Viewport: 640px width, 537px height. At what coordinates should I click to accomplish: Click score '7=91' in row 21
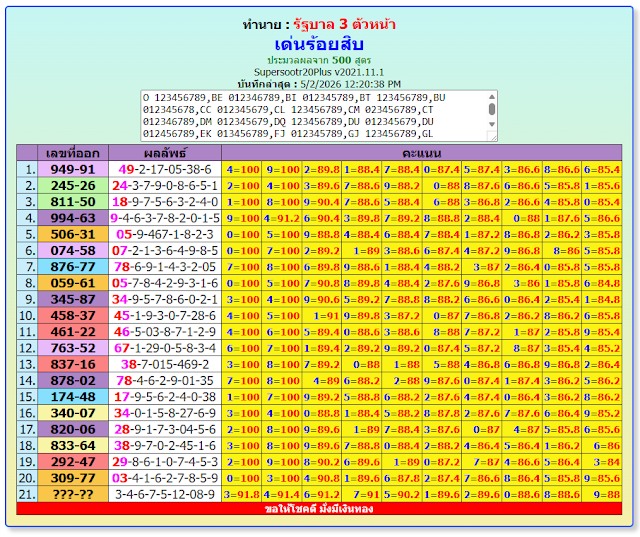tap(362, 494)
